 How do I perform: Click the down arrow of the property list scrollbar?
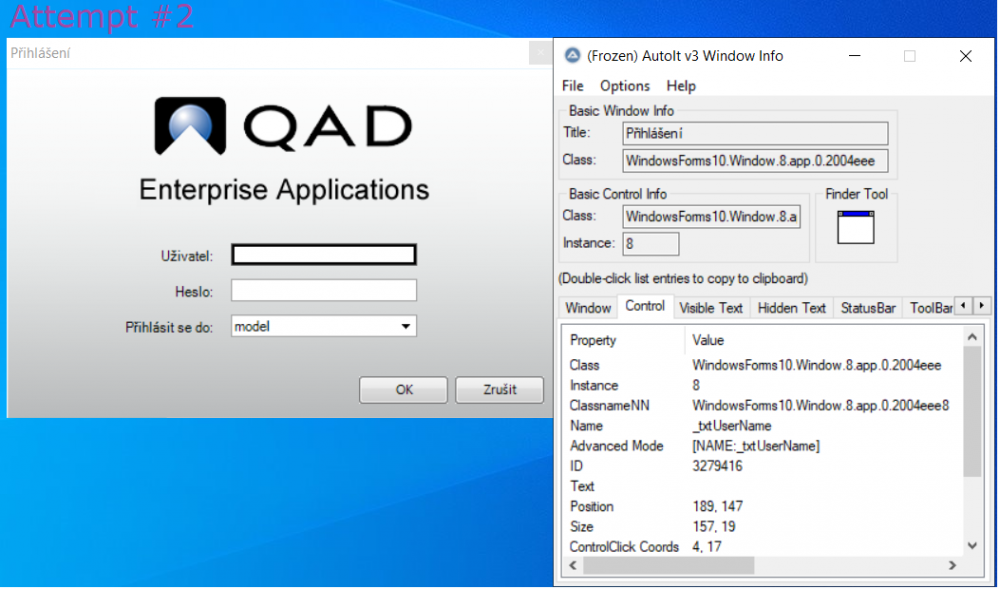(972, 546)
